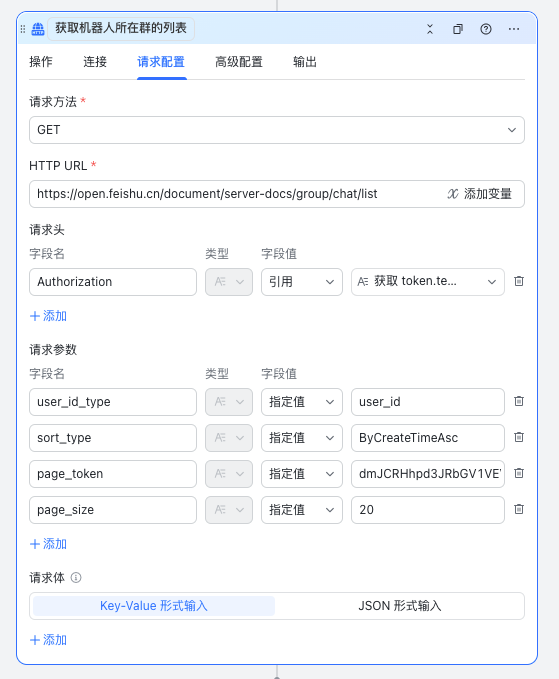559x679 pixels.
Task: Click 添加变量 in the URL field
Action: click(x=480, y=194)
